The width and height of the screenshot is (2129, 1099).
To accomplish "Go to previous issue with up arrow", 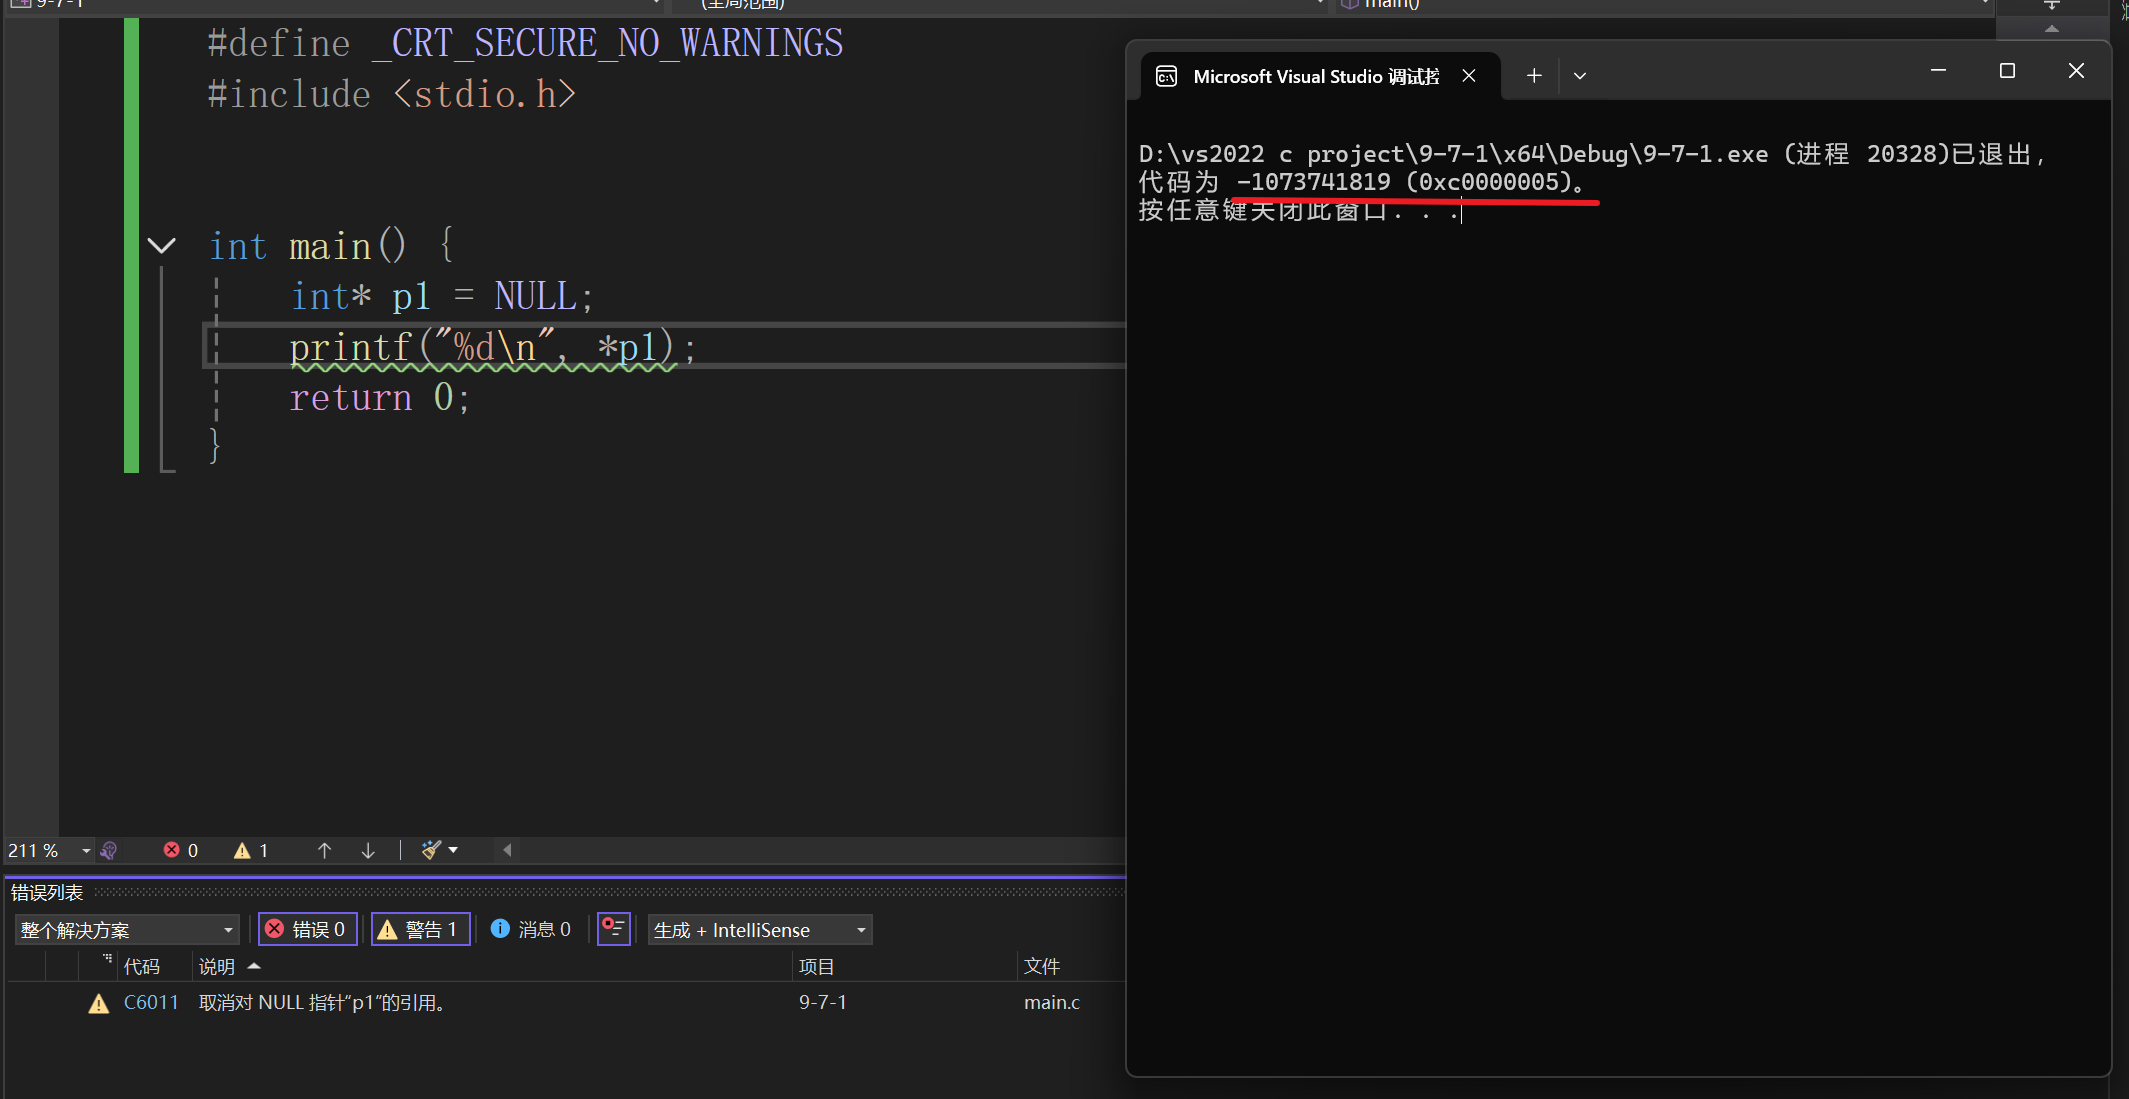I will [324, 851].
